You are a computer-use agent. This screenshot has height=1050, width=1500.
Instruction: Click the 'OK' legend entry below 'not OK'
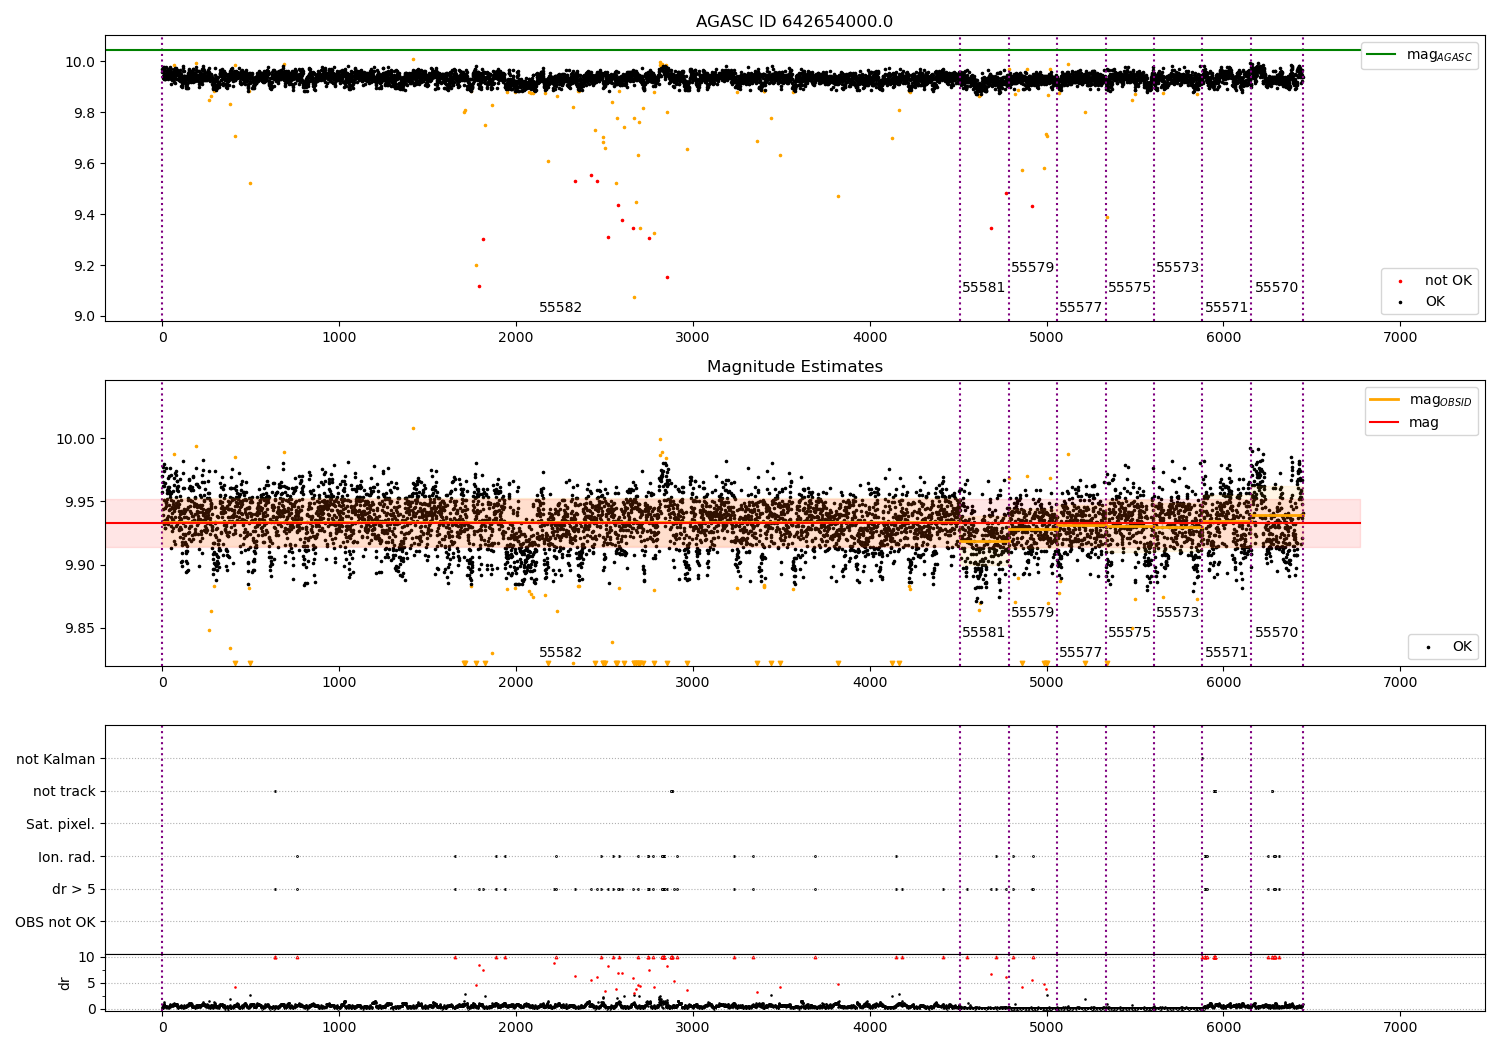tap(1435, 302)
